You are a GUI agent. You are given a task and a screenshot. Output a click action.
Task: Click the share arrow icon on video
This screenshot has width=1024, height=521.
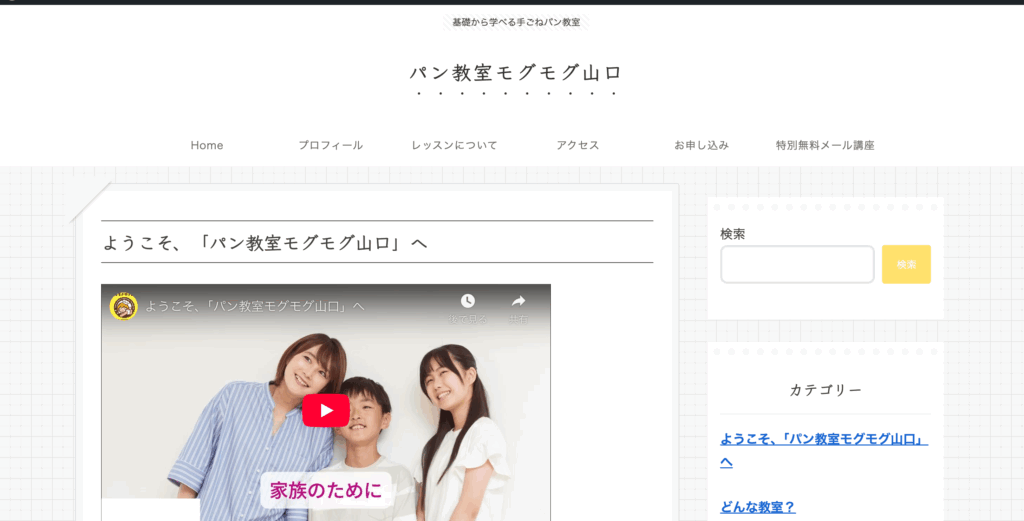tap(518, 301)
